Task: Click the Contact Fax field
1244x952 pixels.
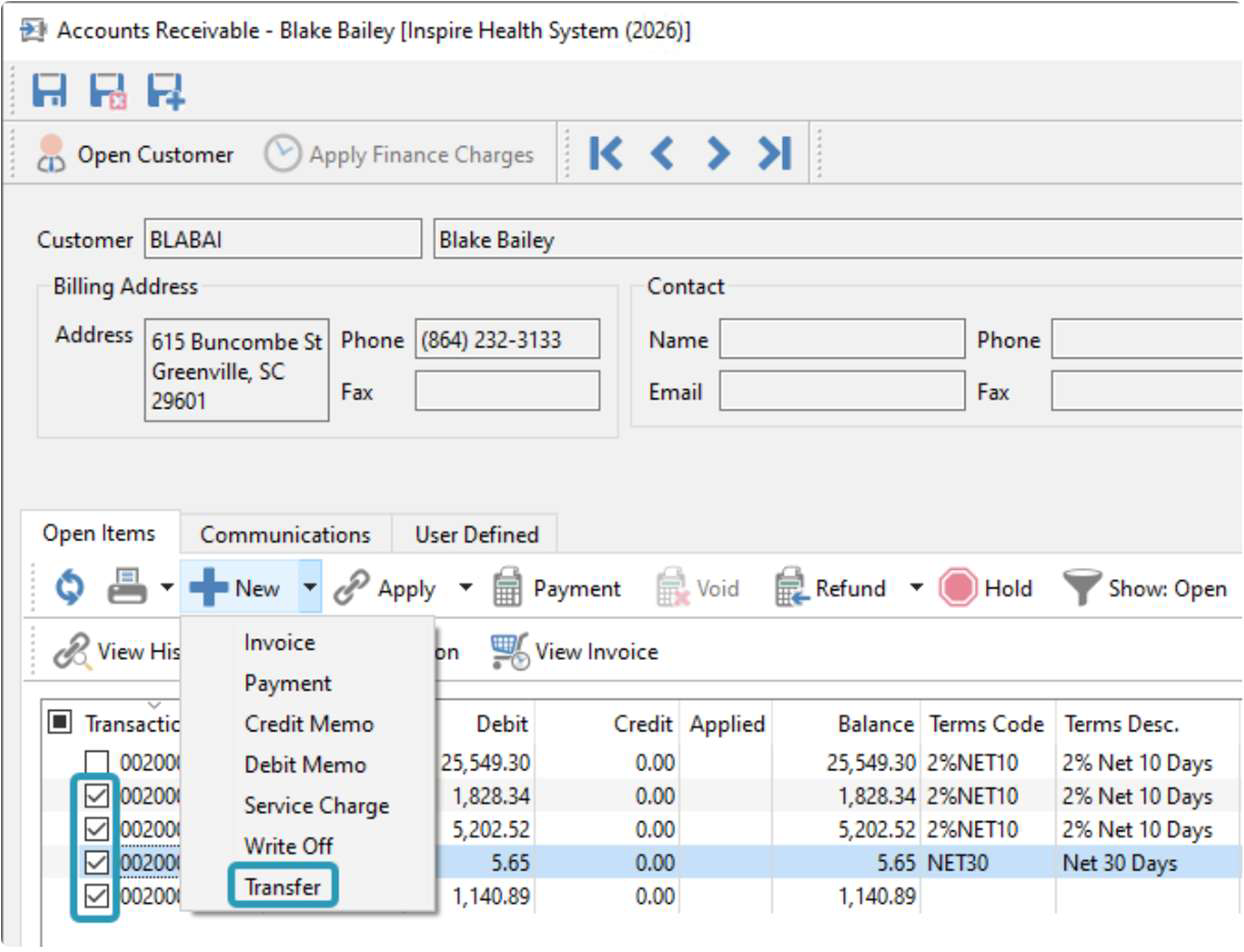Action: pos(1146,391)
